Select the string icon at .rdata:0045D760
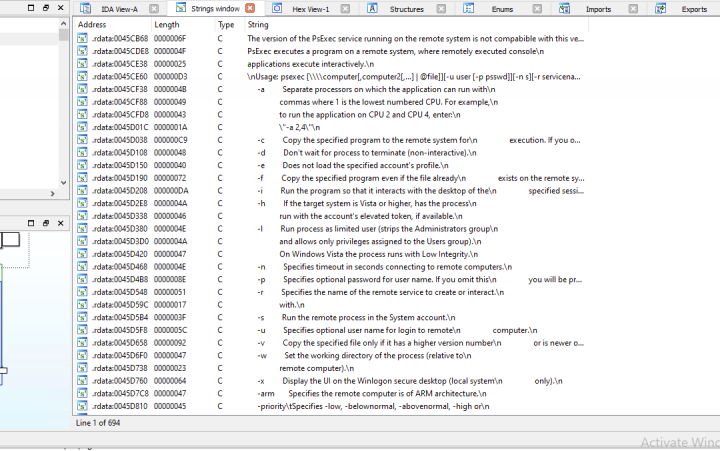The width and height of the screenshot is (720, 451). point(82,381)
